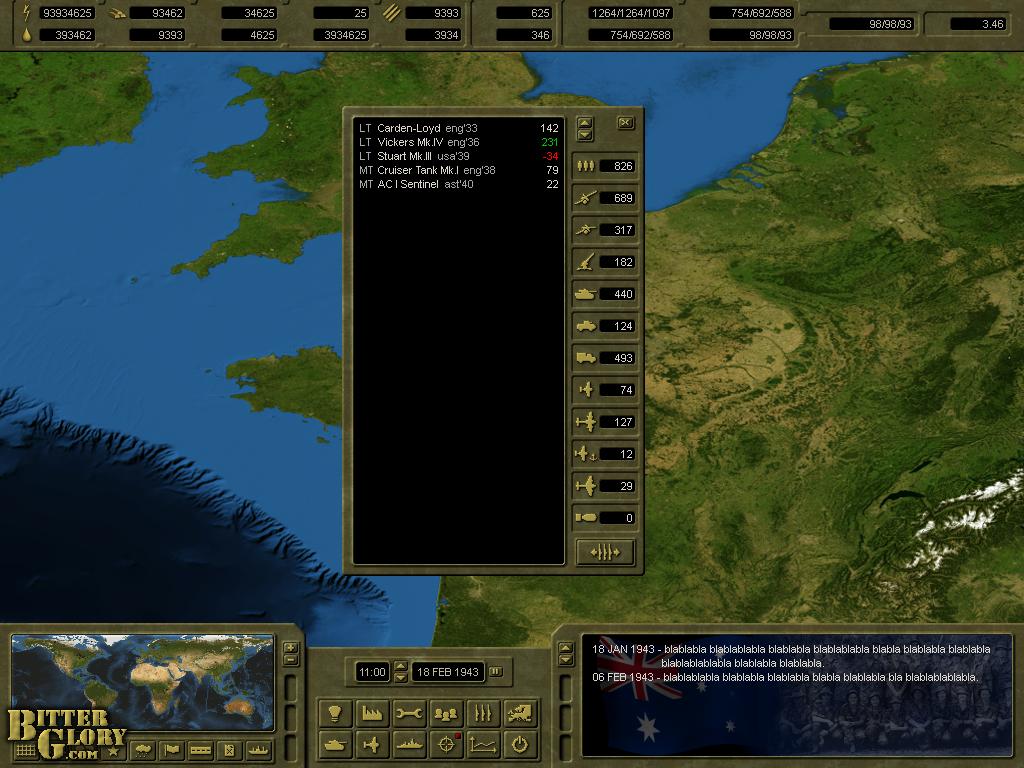1024x768 pixels.
Task: Toggle the weather clouds overlay
Action: click(143, 750)
